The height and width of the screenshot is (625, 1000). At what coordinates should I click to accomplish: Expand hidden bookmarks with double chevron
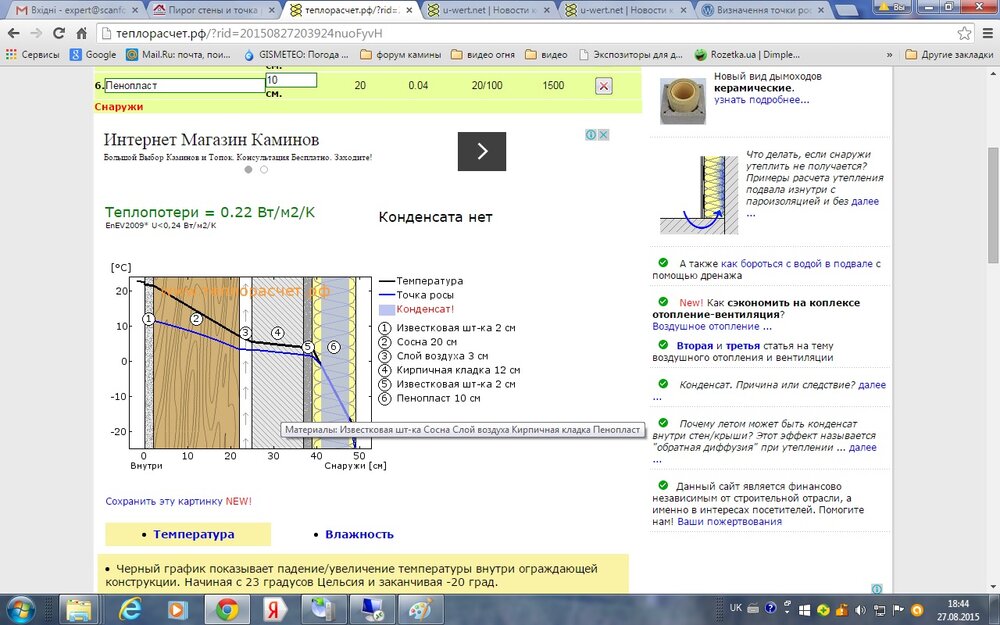890,55
